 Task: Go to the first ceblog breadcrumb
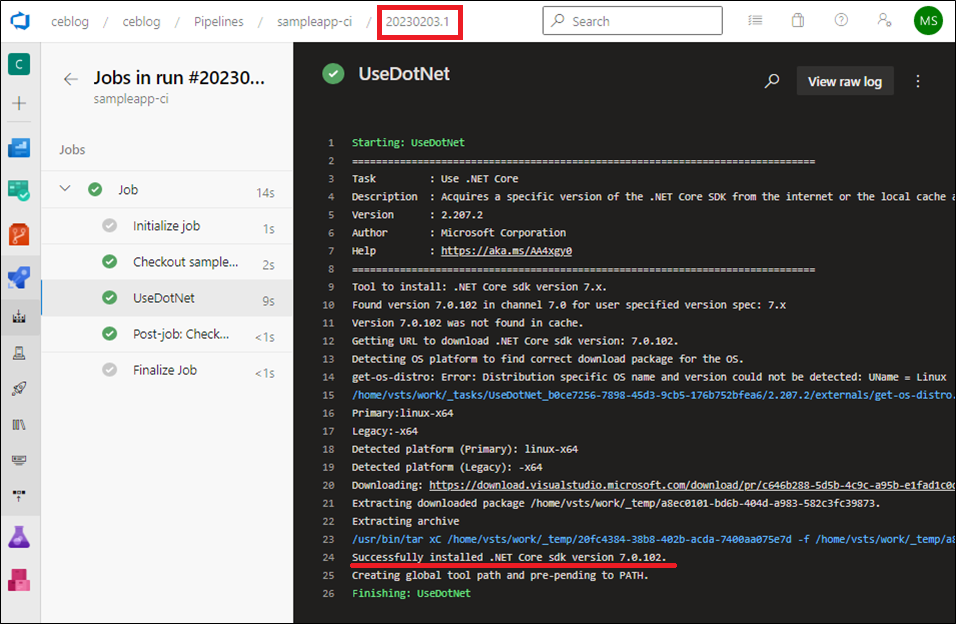tap(70, 21)
